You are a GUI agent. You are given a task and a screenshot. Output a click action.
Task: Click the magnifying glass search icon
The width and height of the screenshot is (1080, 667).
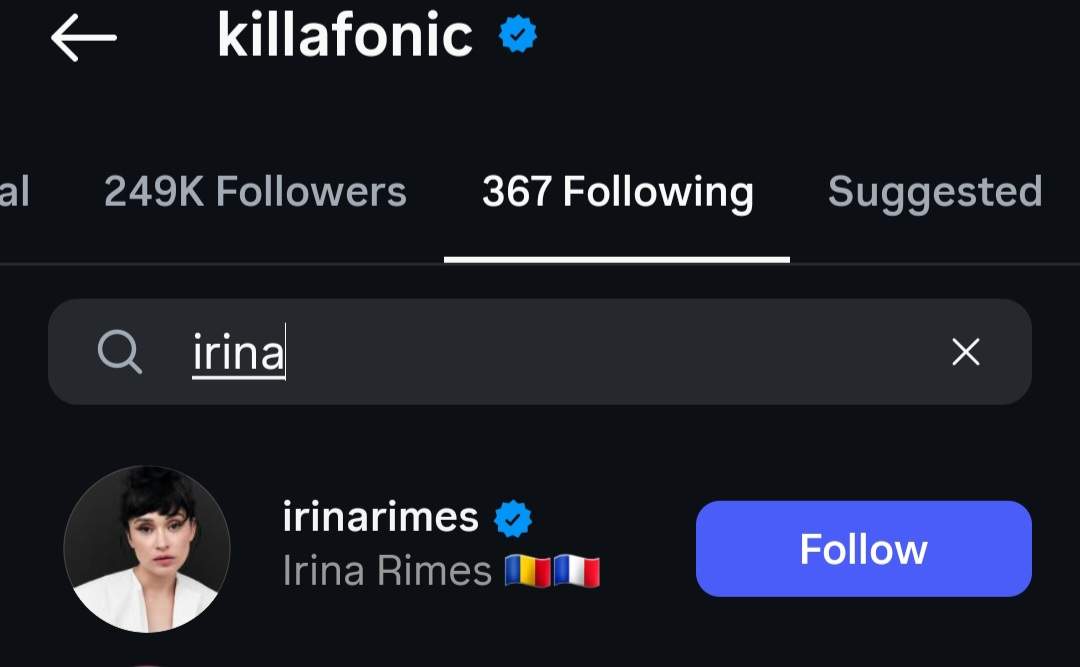coord(120,352)
